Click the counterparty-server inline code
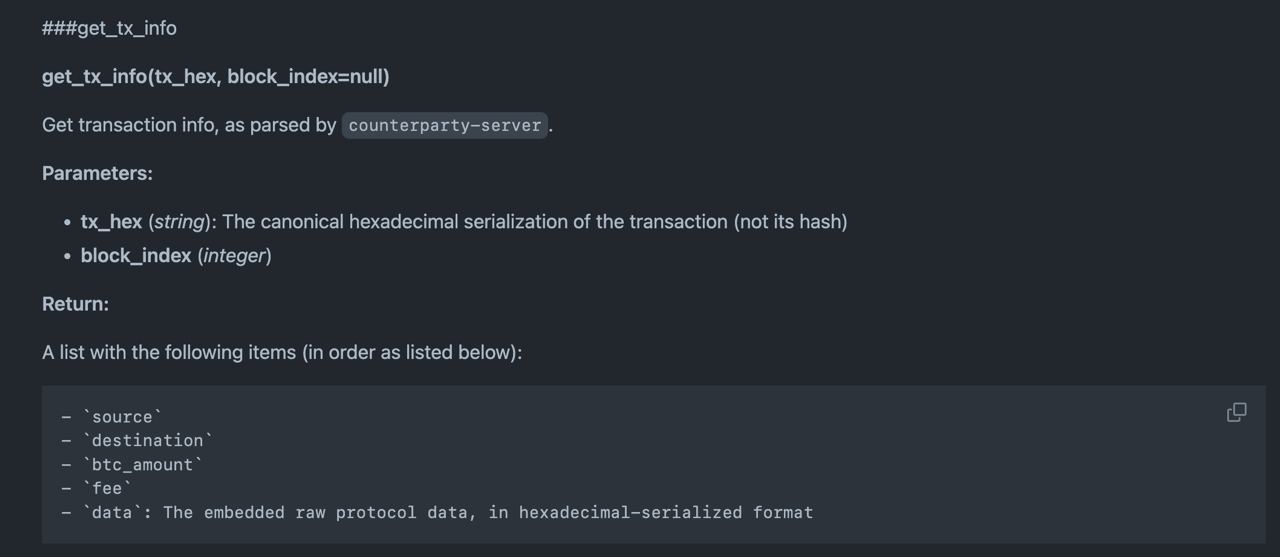This screenshot has width=1280, height=557. 445,126
